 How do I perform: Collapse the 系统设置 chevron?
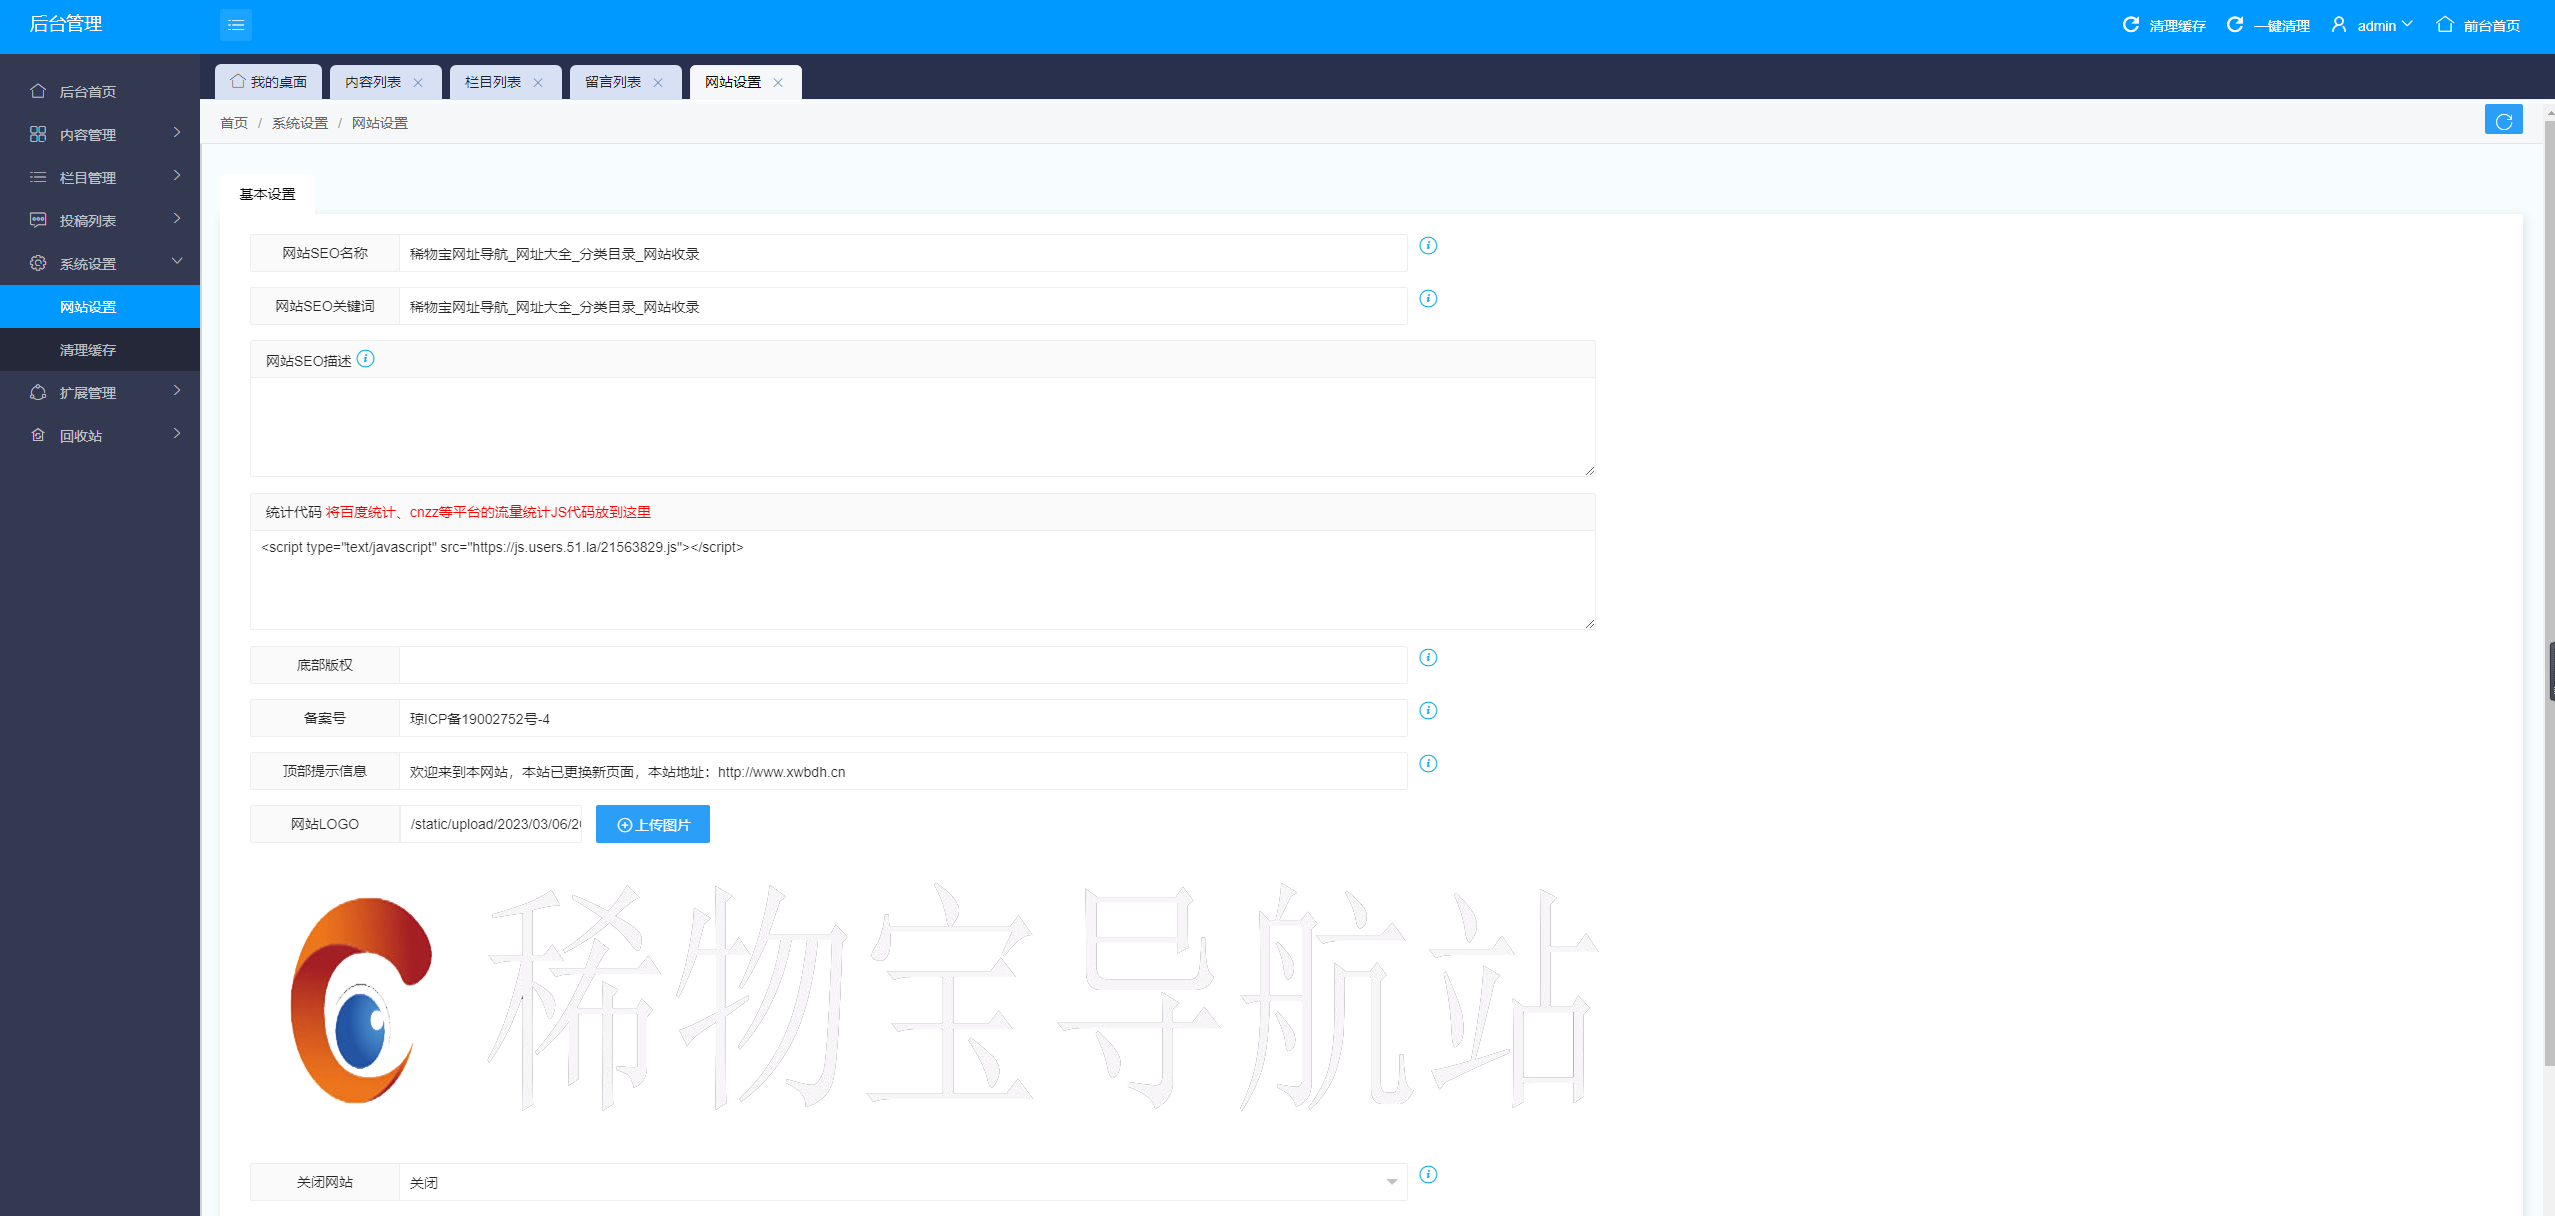[x=177, y=262]
